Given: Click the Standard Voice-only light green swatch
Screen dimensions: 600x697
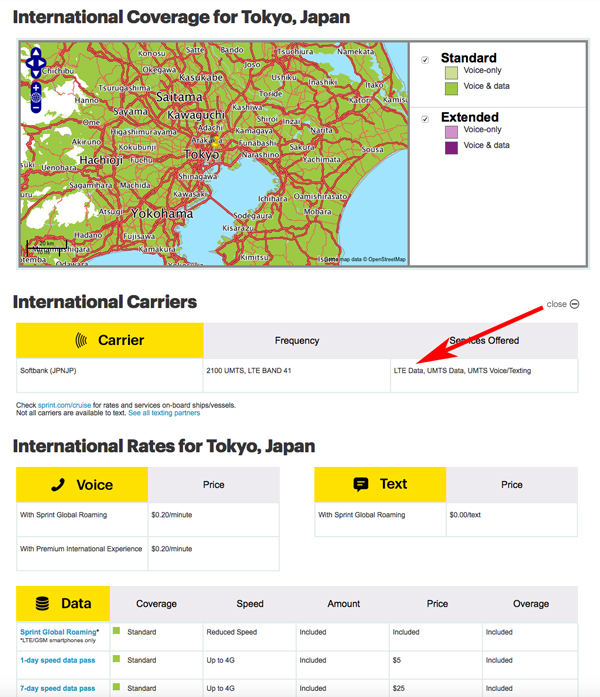Looking at the screenshot, I should pos(451,72).
